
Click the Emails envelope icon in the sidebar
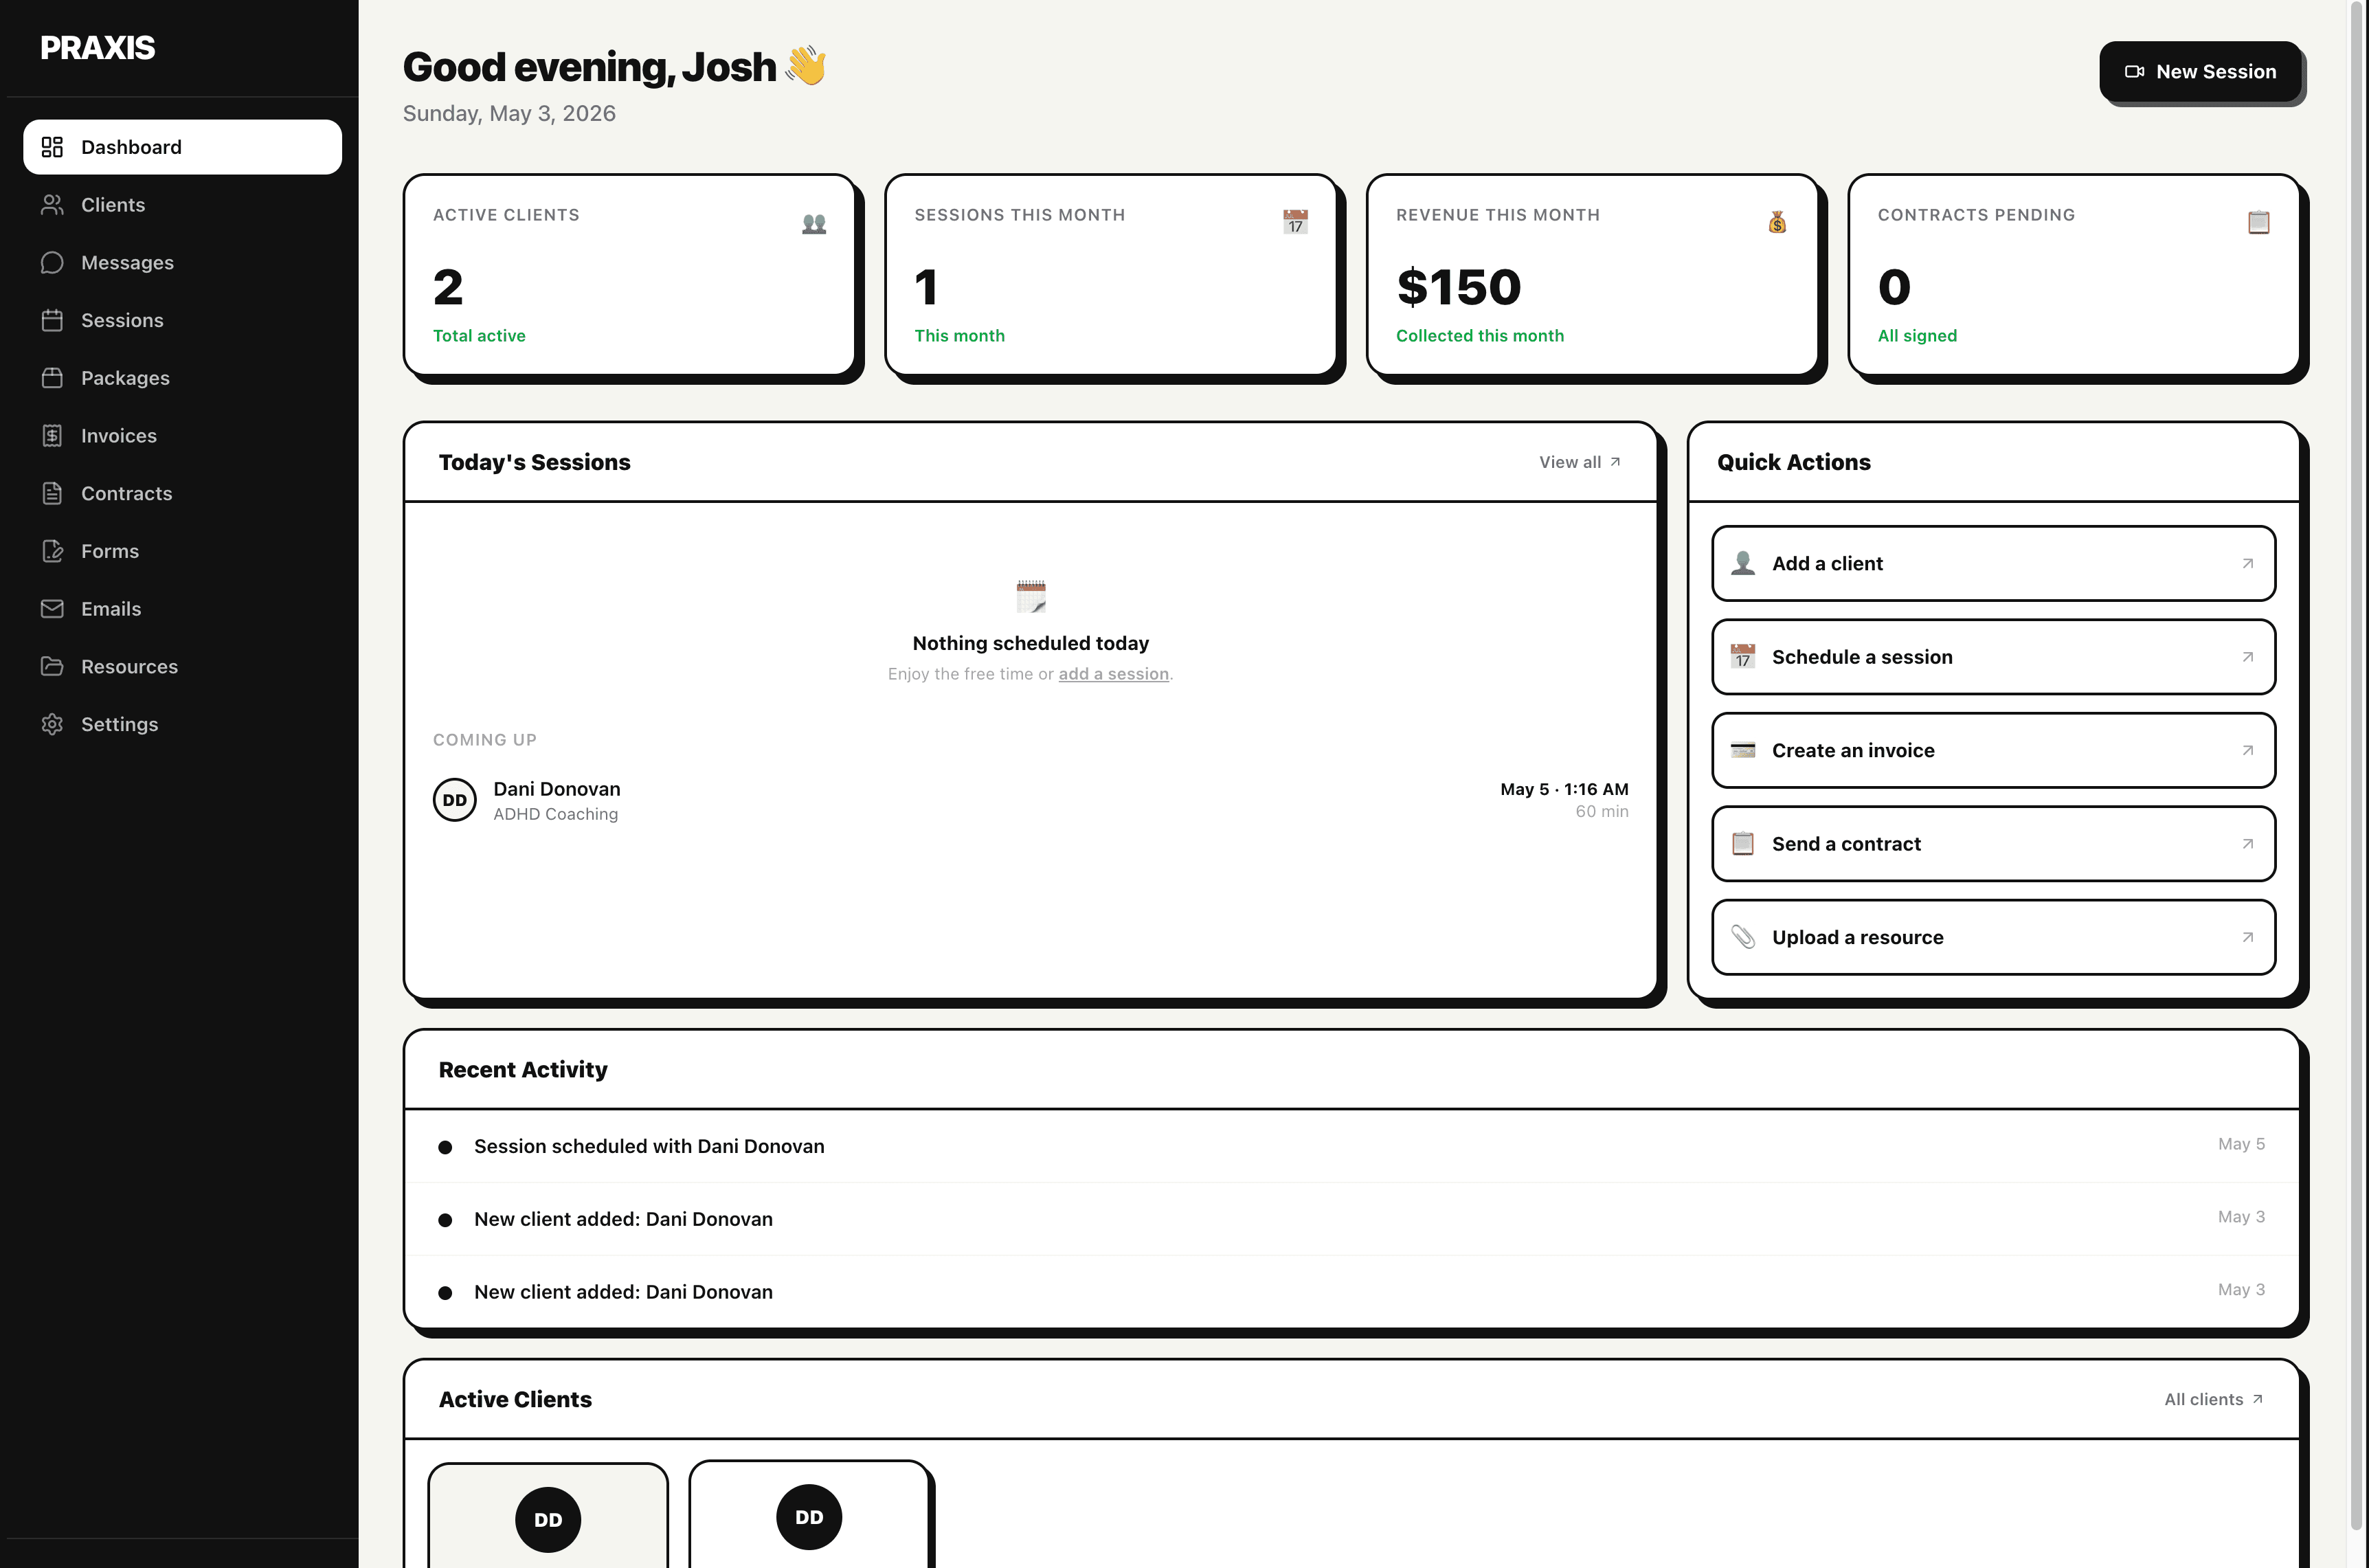click(52, 609)
